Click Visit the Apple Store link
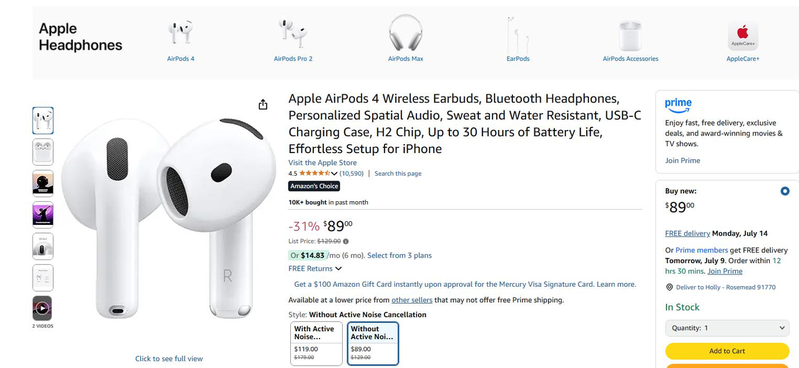The image size is (799, 368). (323, 163)
